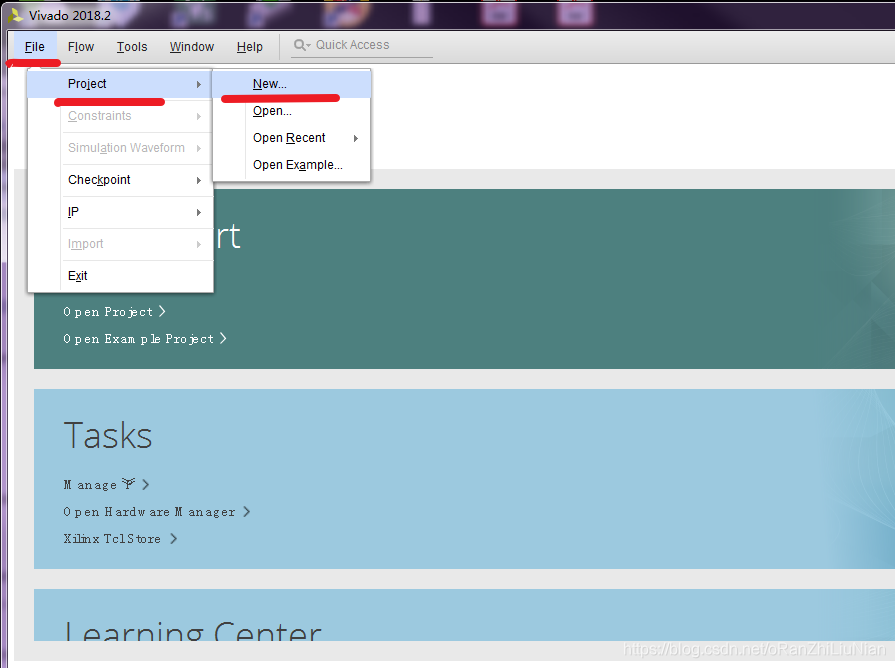Click the Tasks section heading

pos(108,436)
